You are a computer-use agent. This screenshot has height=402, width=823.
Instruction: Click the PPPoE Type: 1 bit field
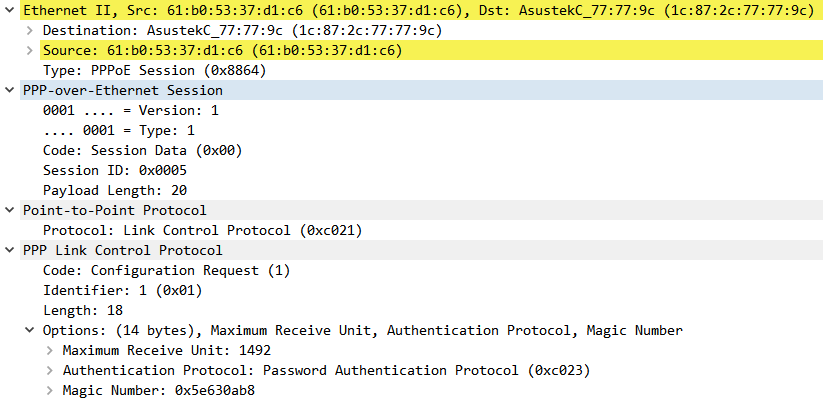[x=119, y=130]
